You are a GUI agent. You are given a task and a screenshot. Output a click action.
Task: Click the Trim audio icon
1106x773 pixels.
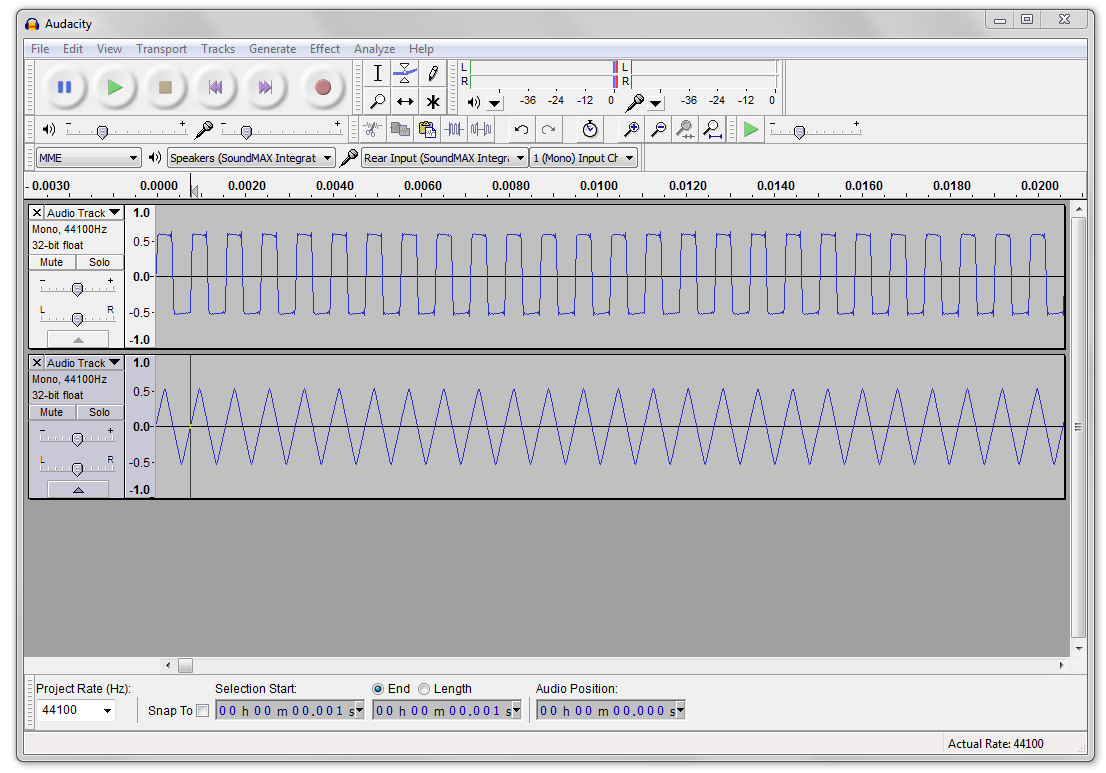[x=455, y=129]
